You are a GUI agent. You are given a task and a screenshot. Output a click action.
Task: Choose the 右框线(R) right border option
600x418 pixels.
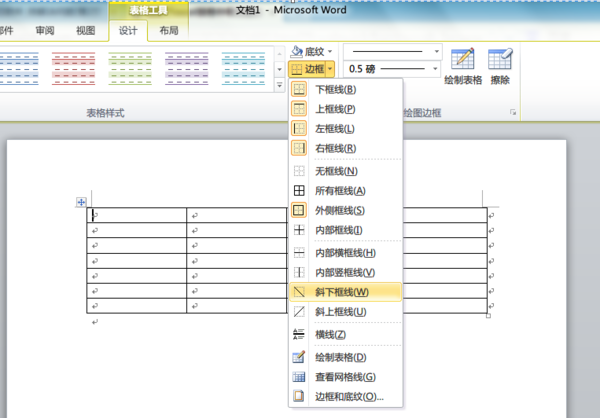pos(346,148)
